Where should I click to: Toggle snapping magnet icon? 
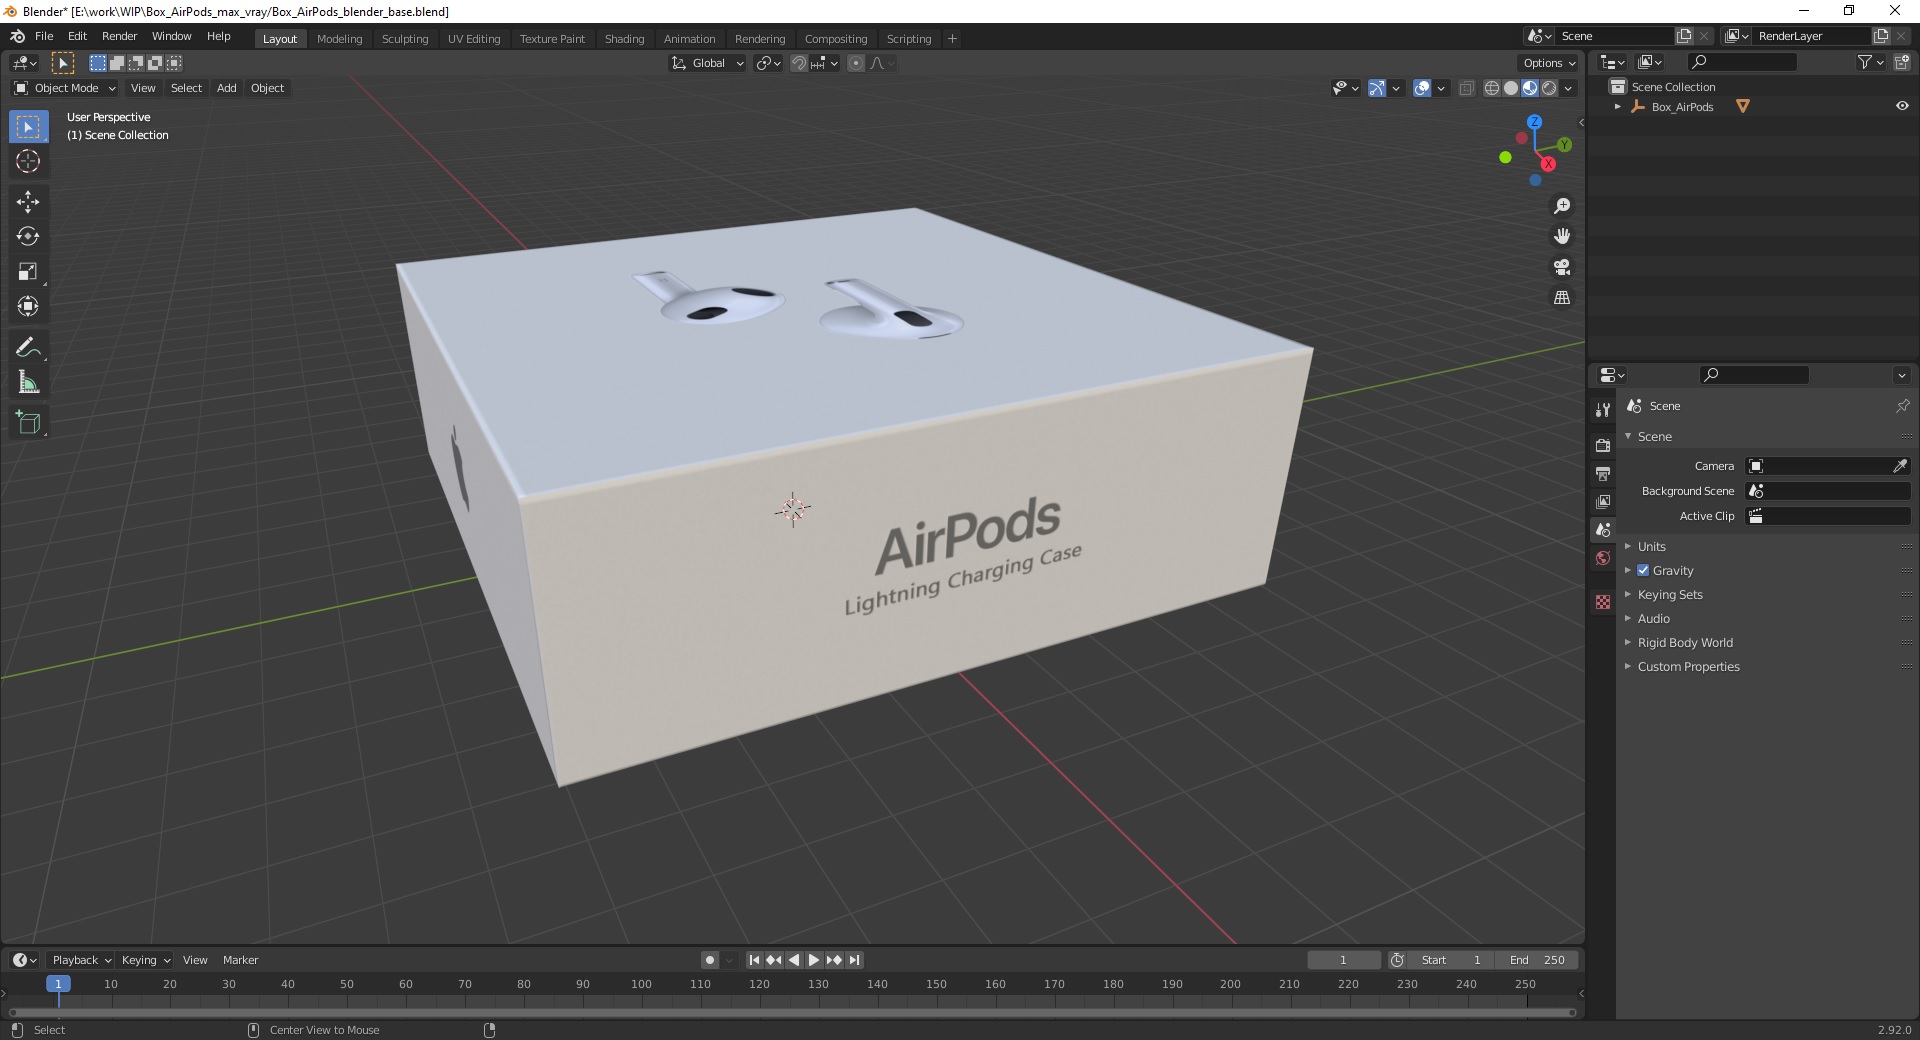[798, 63]
